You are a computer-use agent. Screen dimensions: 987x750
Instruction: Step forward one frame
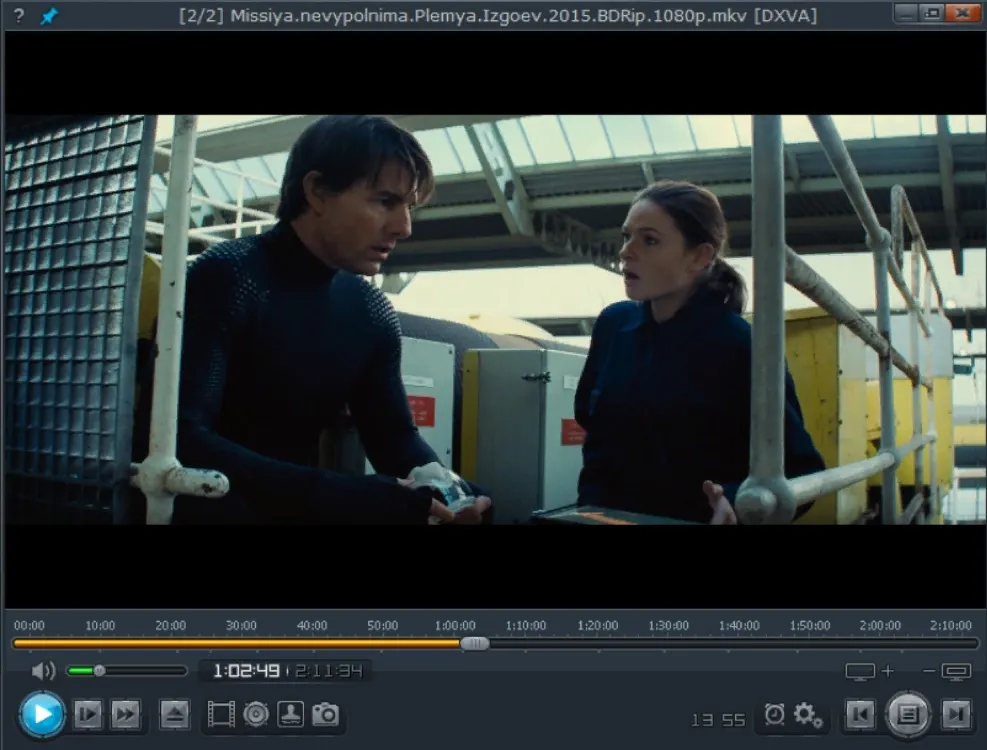pyautogui.click(x=87, y=715)
